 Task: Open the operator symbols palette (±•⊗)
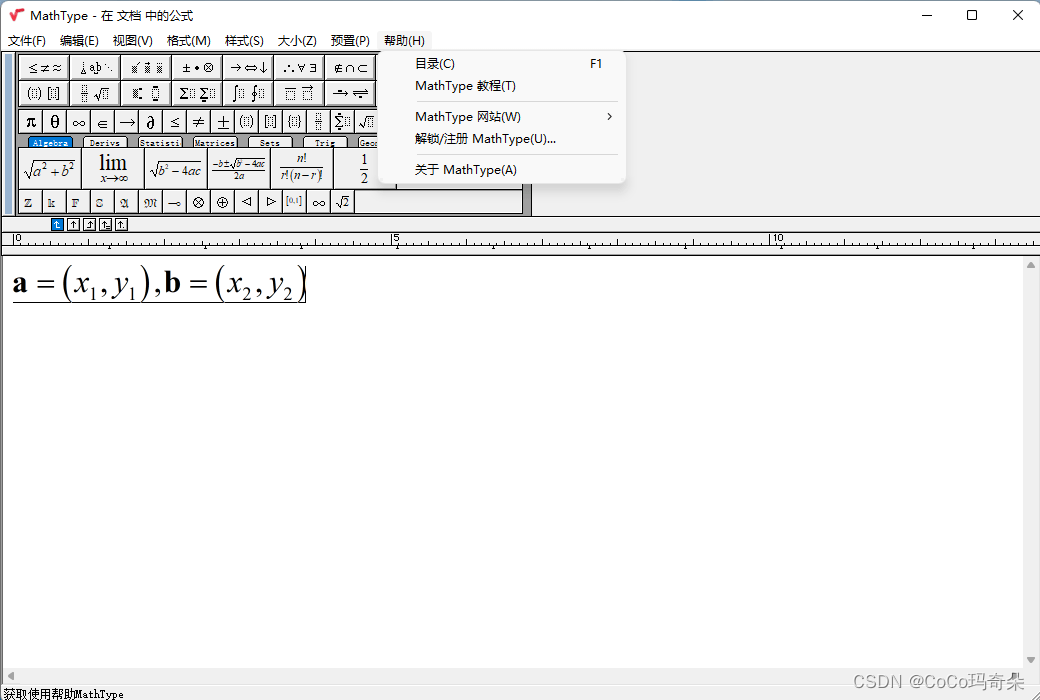(x=197, y=68)
